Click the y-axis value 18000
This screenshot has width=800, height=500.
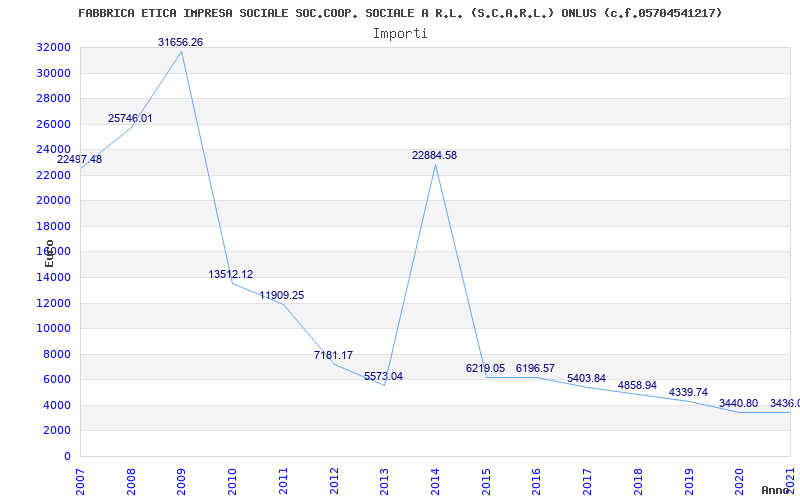tap(53, 226)
